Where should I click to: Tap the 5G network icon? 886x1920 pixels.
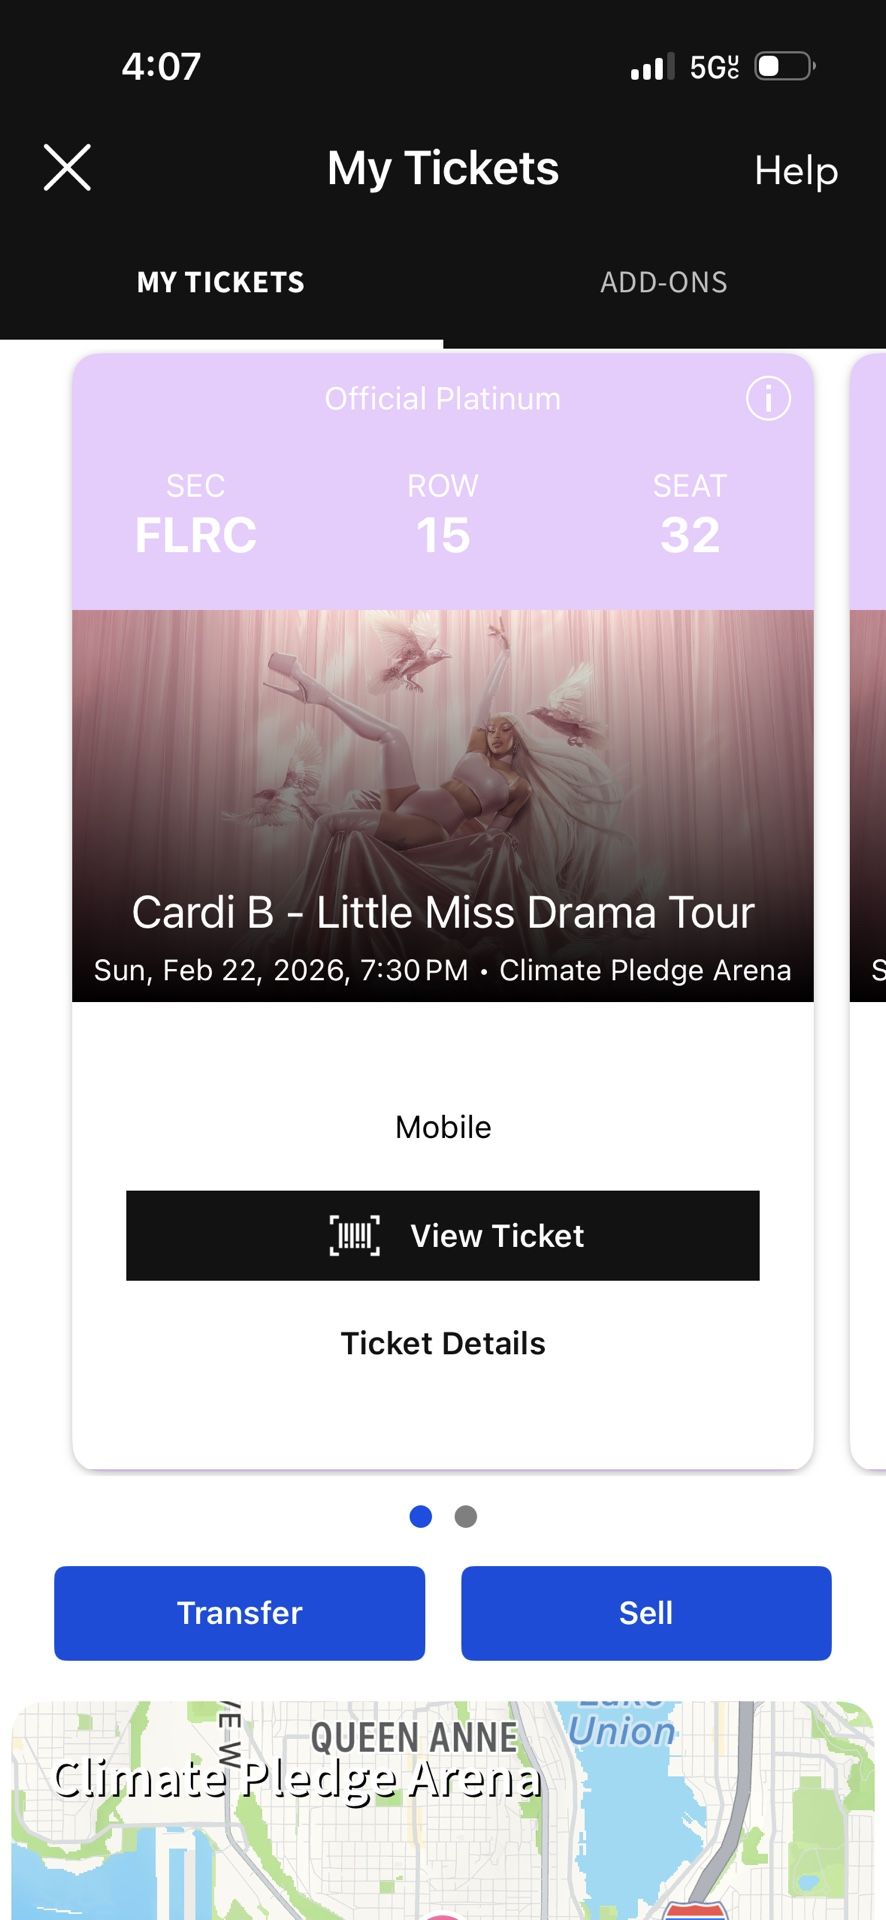coord(712,66)
